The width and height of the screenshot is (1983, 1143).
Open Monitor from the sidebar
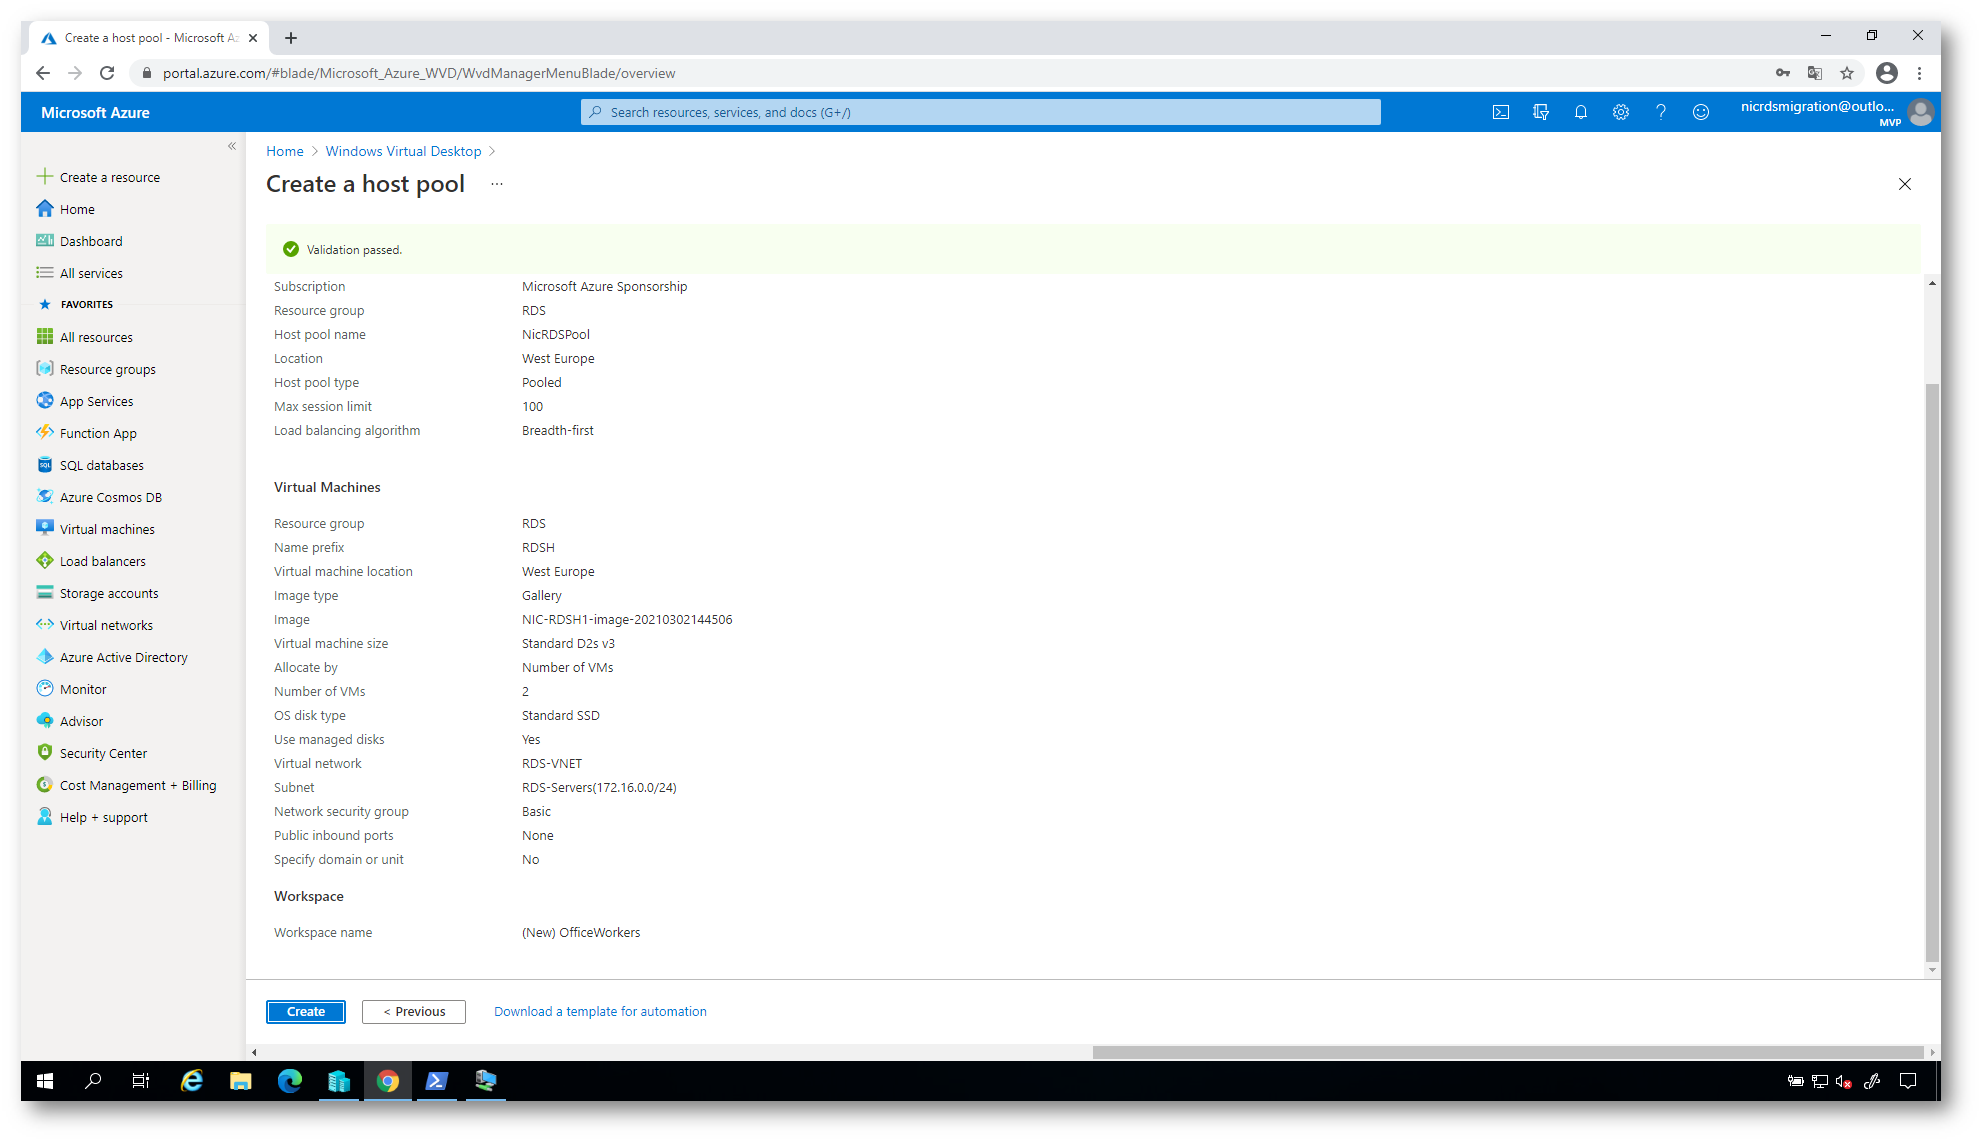(83, 689)
